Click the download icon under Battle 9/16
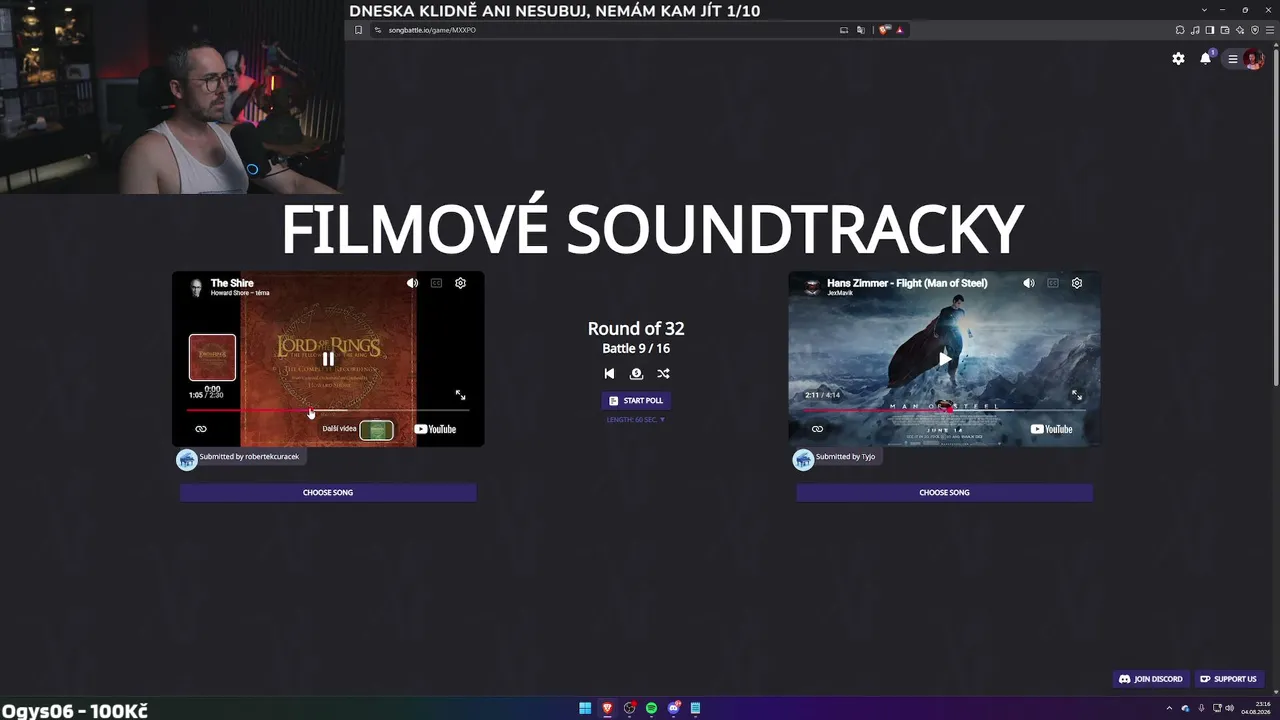This screenshot has width=1280, height=720. pos(636,373)
